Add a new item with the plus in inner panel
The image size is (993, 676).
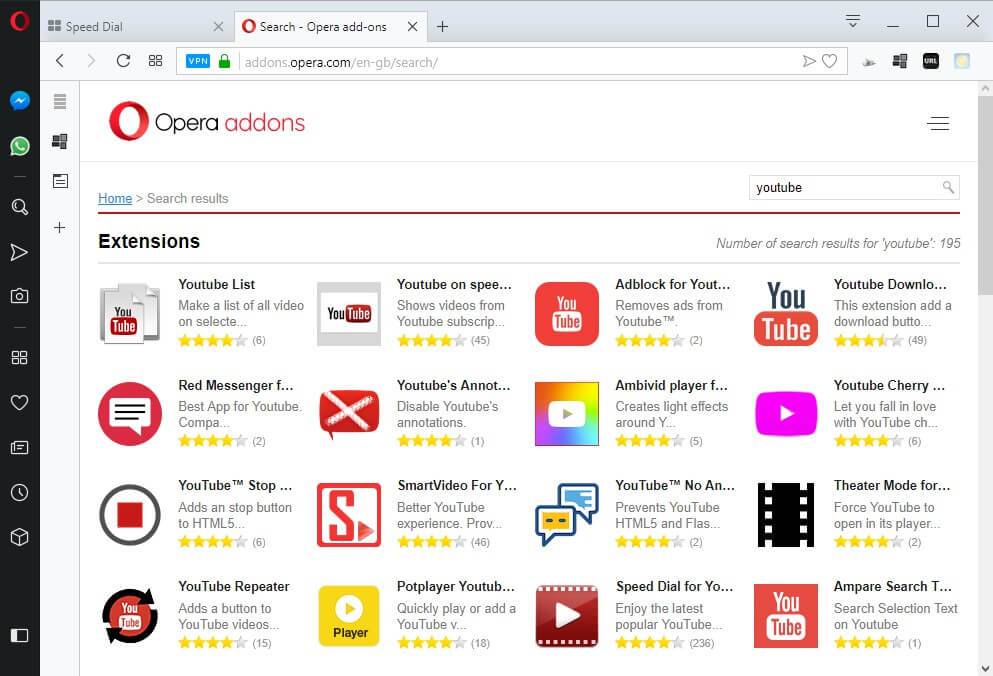click(x=60, y=227)
